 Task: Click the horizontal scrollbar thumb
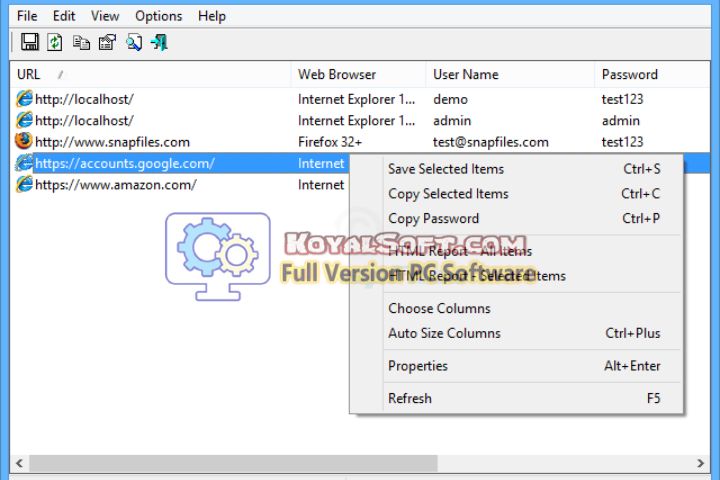(x=233, y=463)
